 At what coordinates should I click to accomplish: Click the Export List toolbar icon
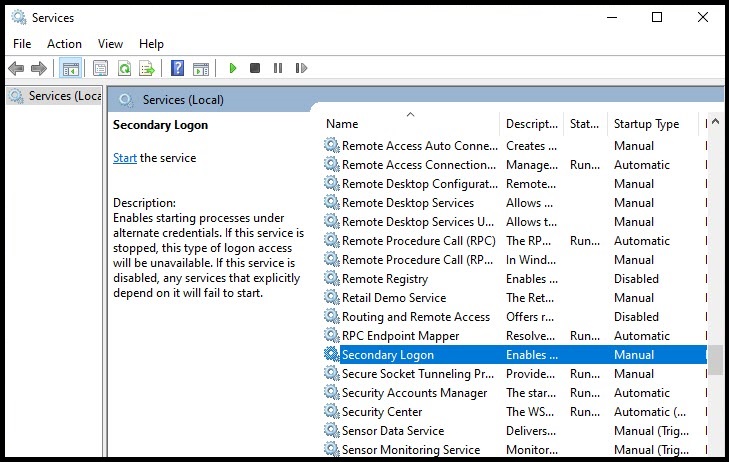pyautogui.click(x=147, y=69)
